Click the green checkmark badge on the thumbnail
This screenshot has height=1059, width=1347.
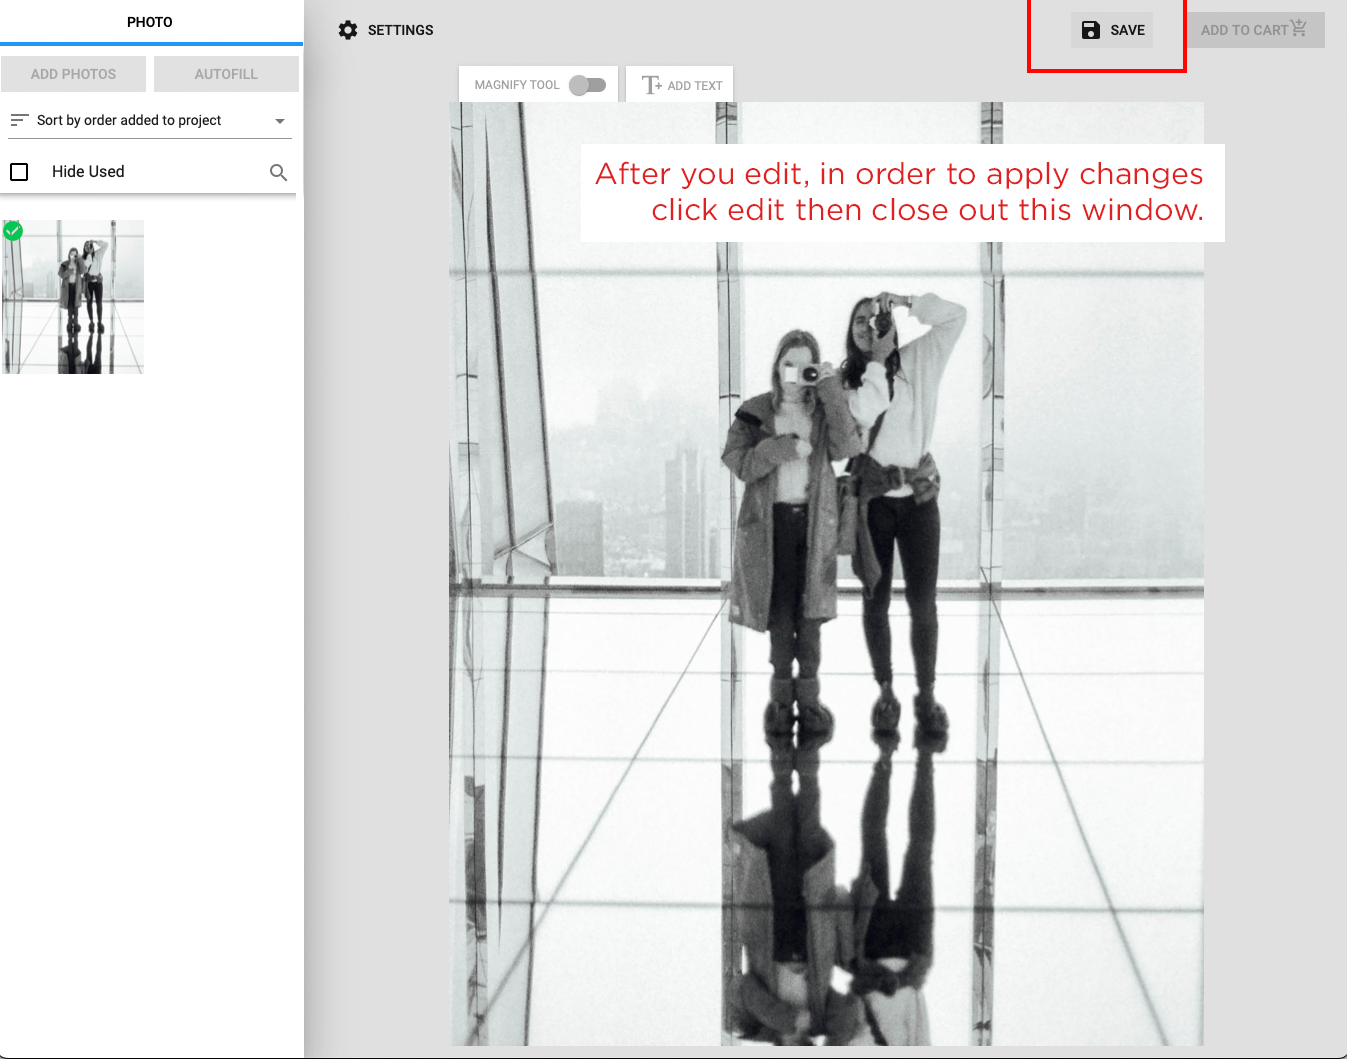(x=13, y=231)
